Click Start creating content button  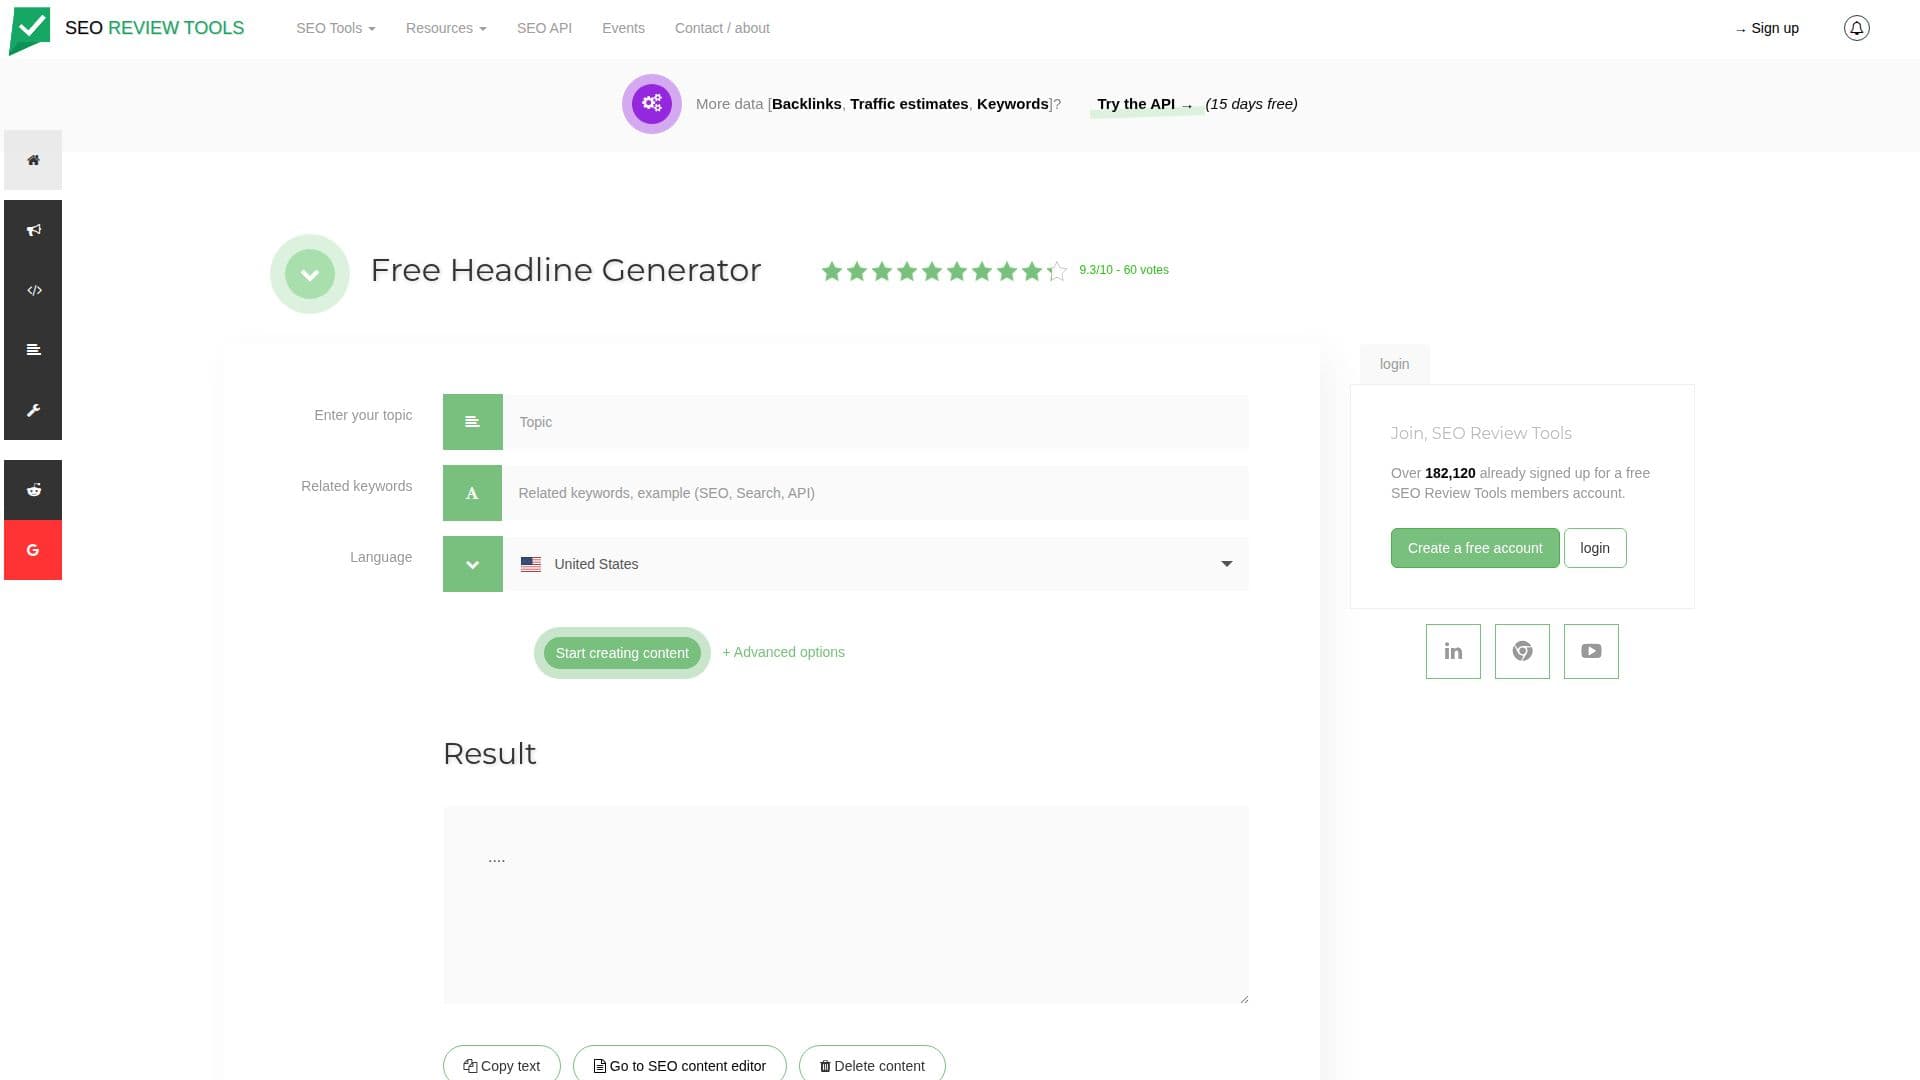[x=622, y=653]
